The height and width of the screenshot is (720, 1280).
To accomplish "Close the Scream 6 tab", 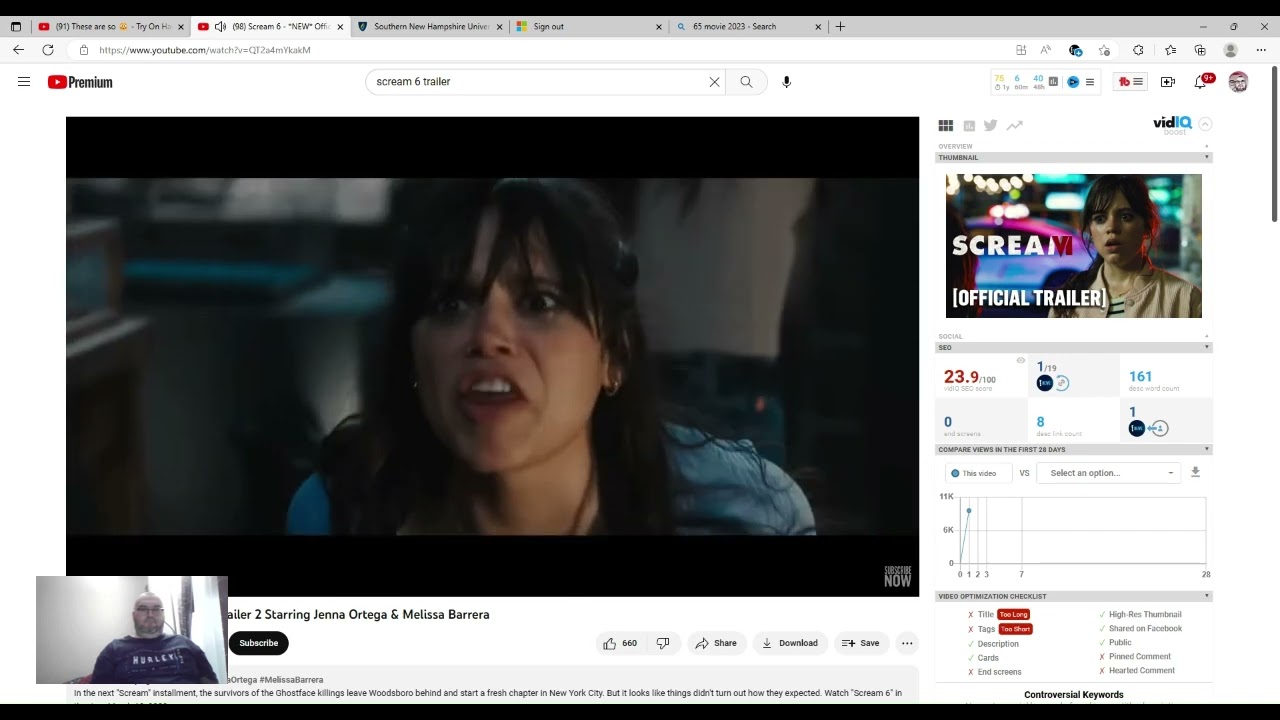I will click(x=340, y=27).
